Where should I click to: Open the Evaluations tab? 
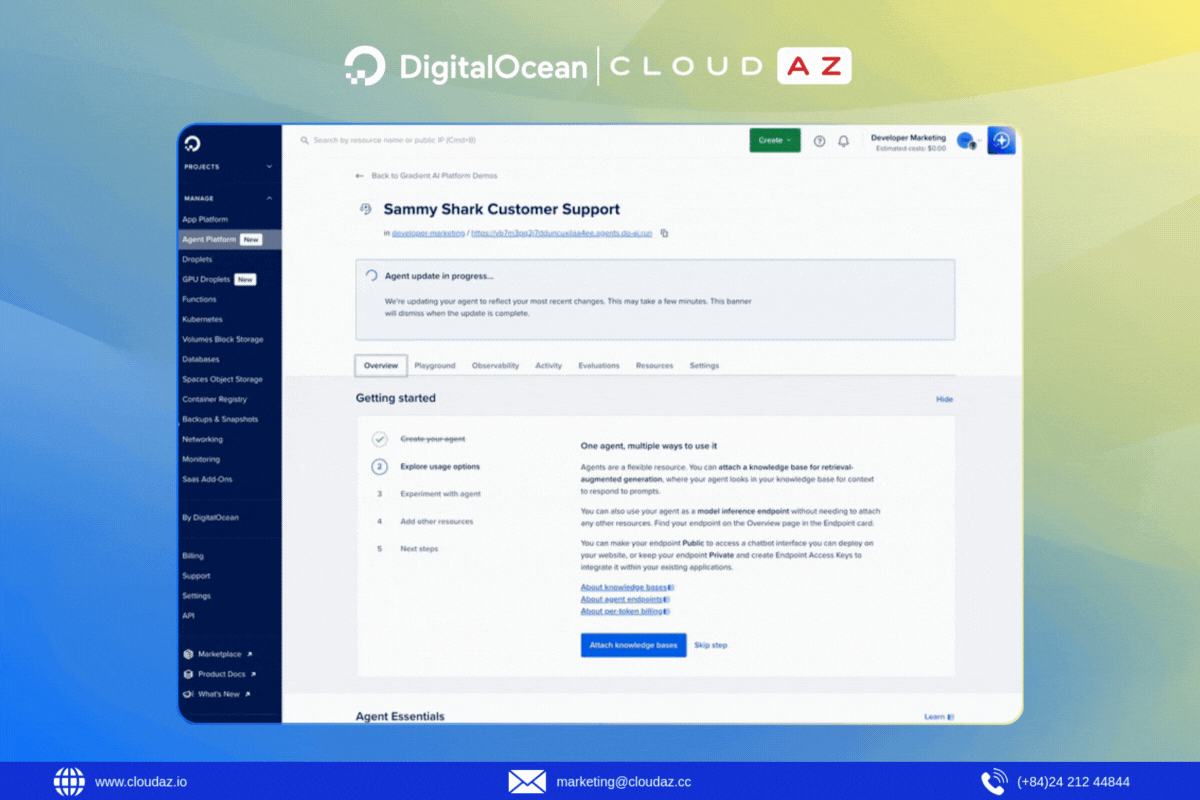[599, 366]
